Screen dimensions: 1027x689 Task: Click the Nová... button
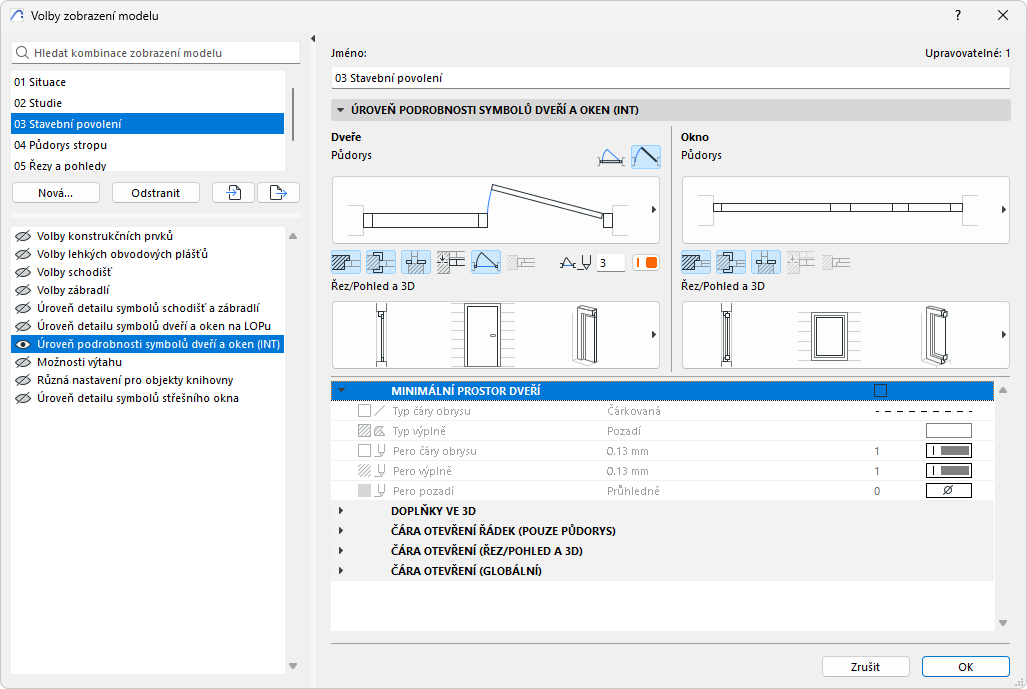click(x=56, y=192)
